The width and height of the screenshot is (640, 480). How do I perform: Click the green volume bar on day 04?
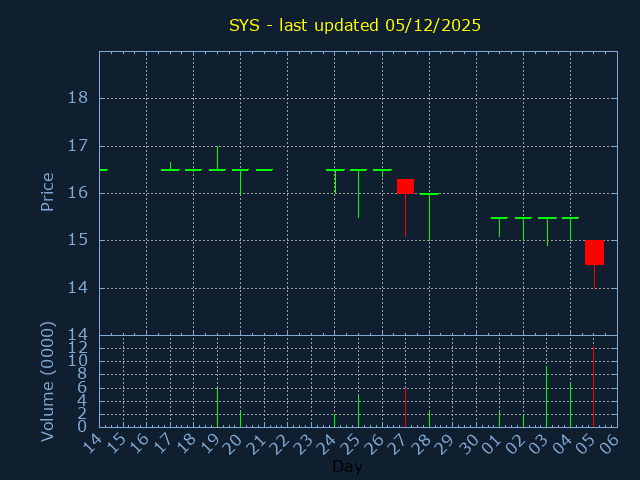coord(570,405)
